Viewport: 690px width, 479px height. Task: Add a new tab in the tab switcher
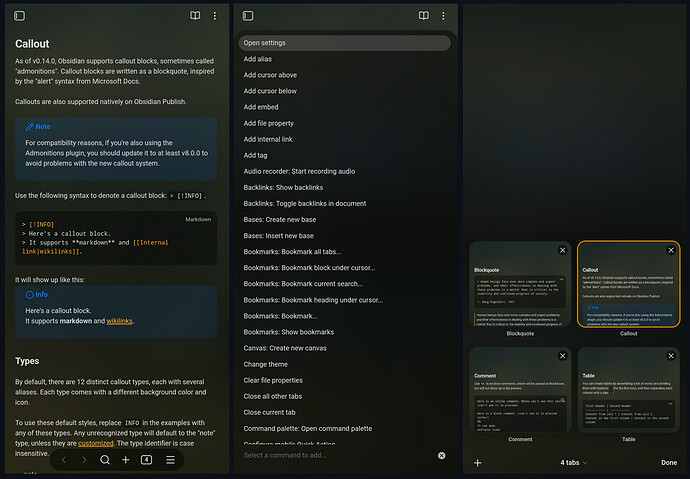(x=478, y=463)
